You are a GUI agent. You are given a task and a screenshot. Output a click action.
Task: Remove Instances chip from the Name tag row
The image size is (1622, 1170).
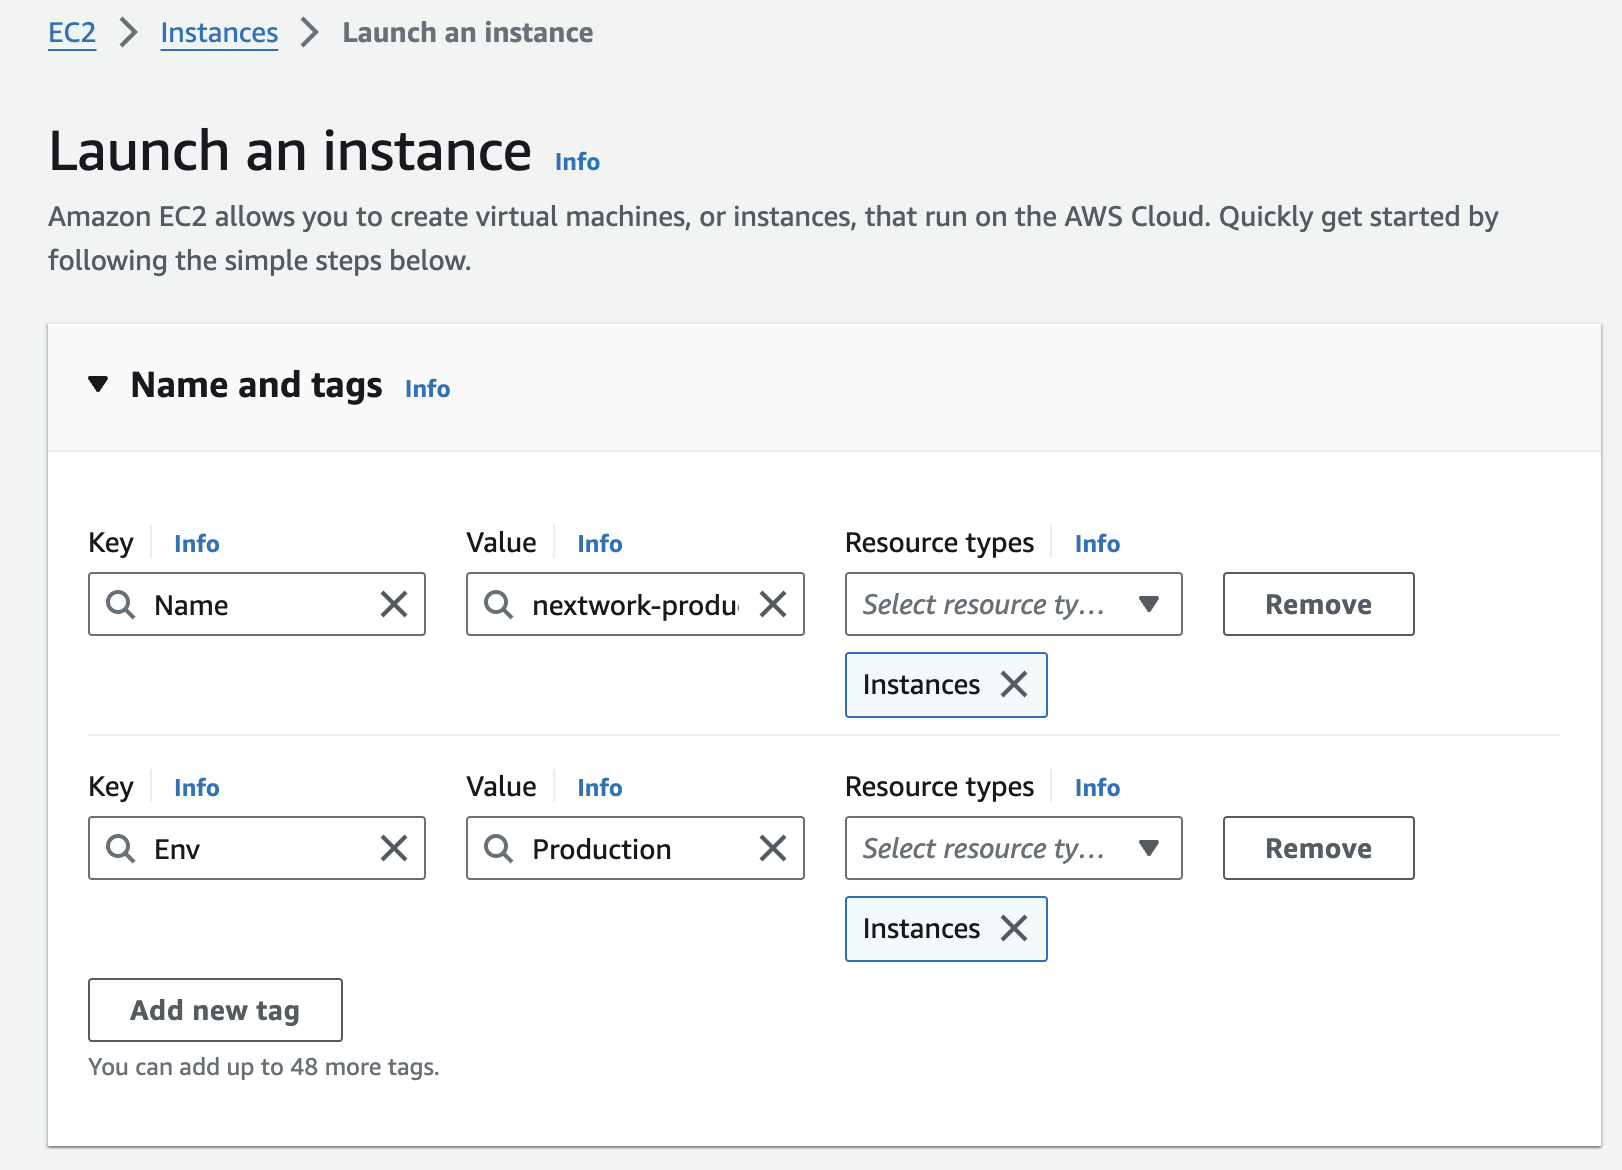tap(1014, 685)
